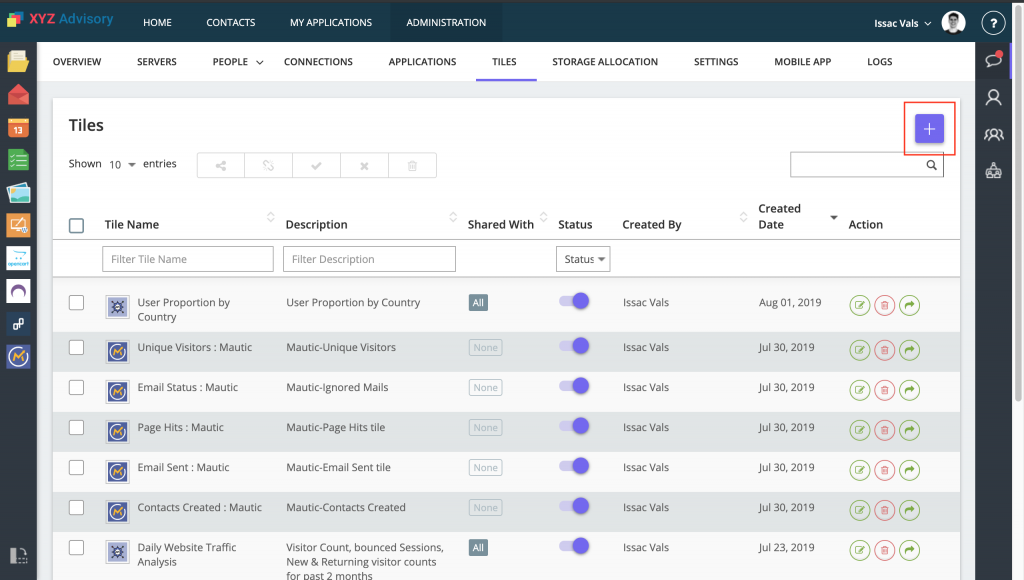This screenshot has height=580, width=1024.
Task: Switch to the Storage Allocation tab
Action: [605, 61]
